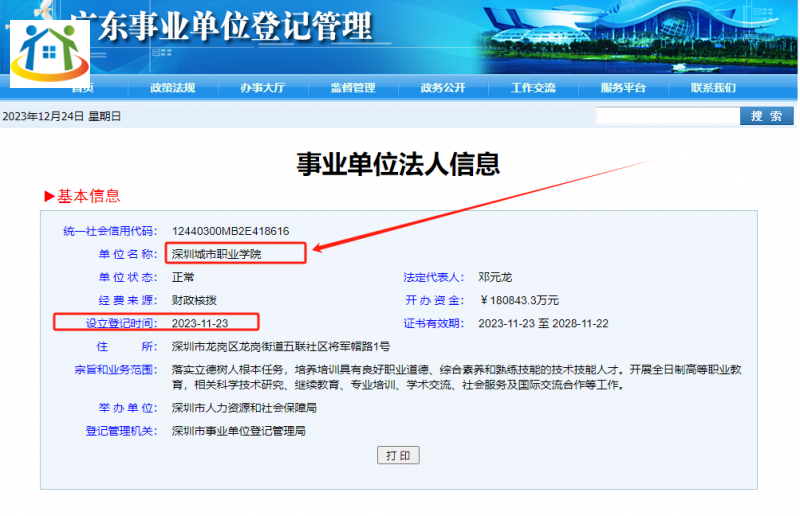The image size is (800, 516).
Task: Go to the 监督管理 section
Action: tap(352, 88)
